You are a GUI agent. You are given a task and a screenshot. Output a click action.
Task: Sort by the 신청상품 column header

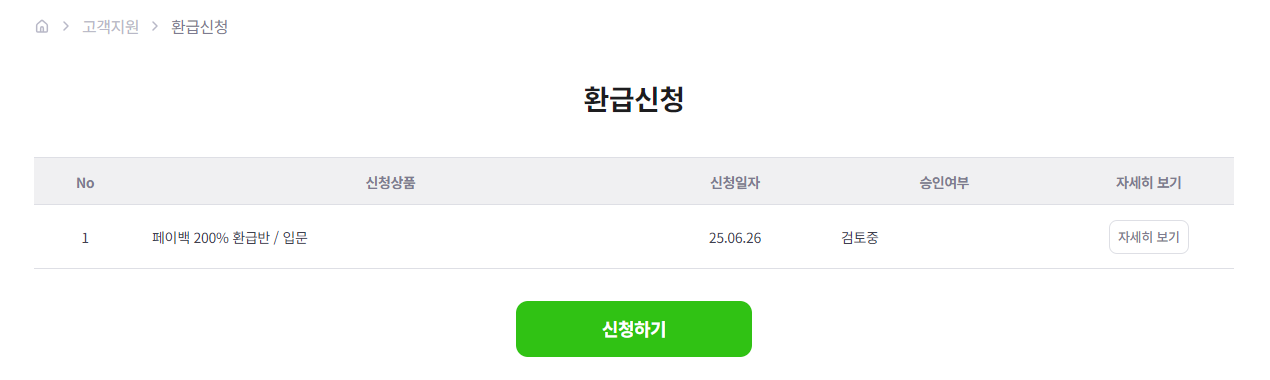click(x=391, y=183)
